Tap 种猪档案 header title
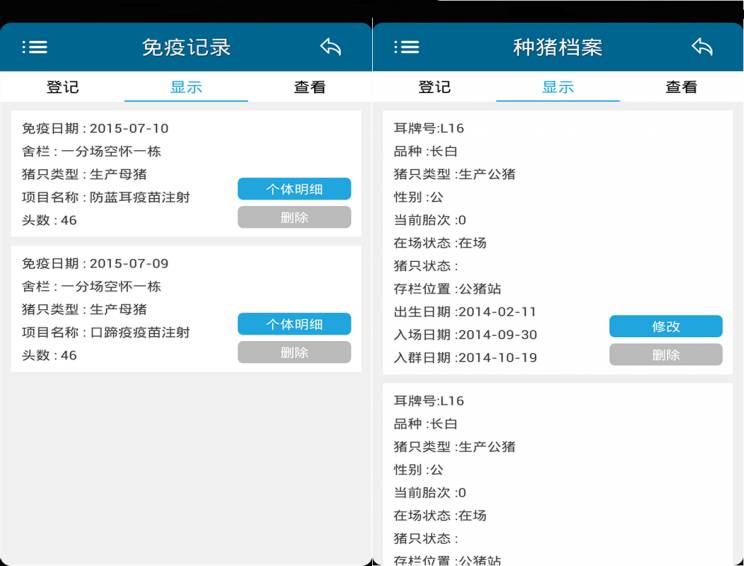Image resolution: width=744 pixels, height=566 pixels. (558, 47)
